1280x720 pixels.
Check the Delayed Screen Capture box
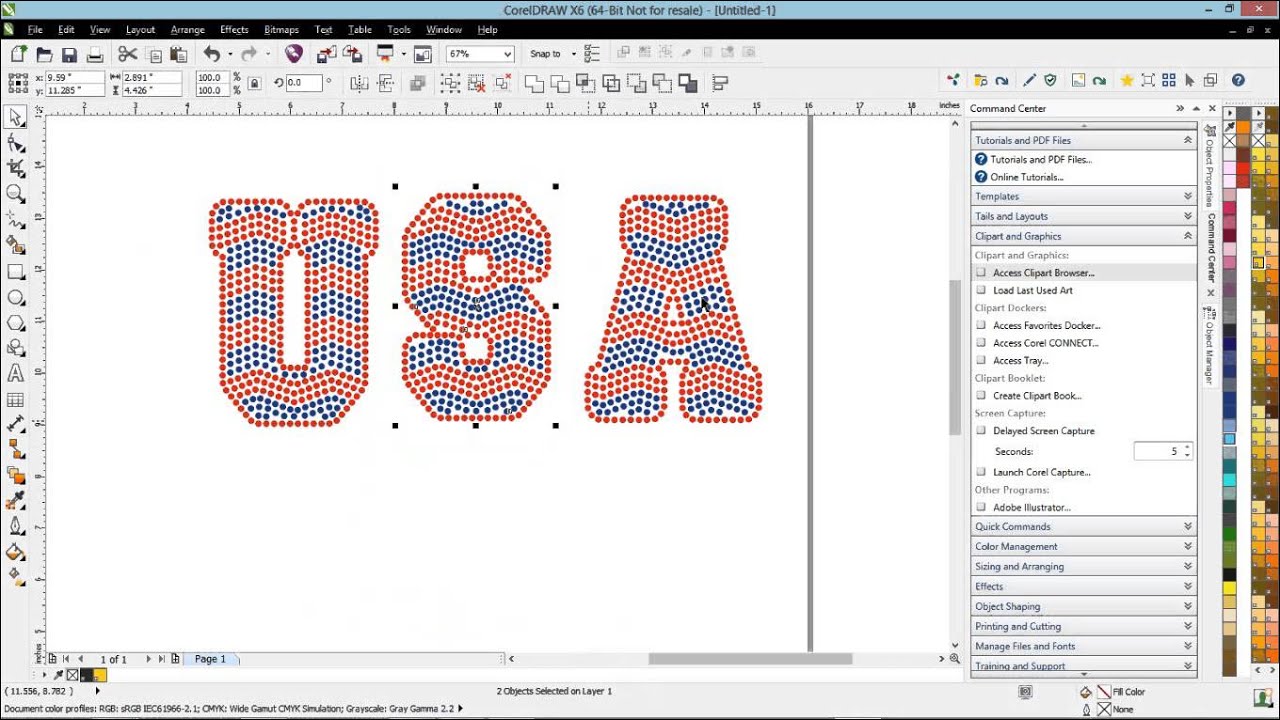(981, 430)
